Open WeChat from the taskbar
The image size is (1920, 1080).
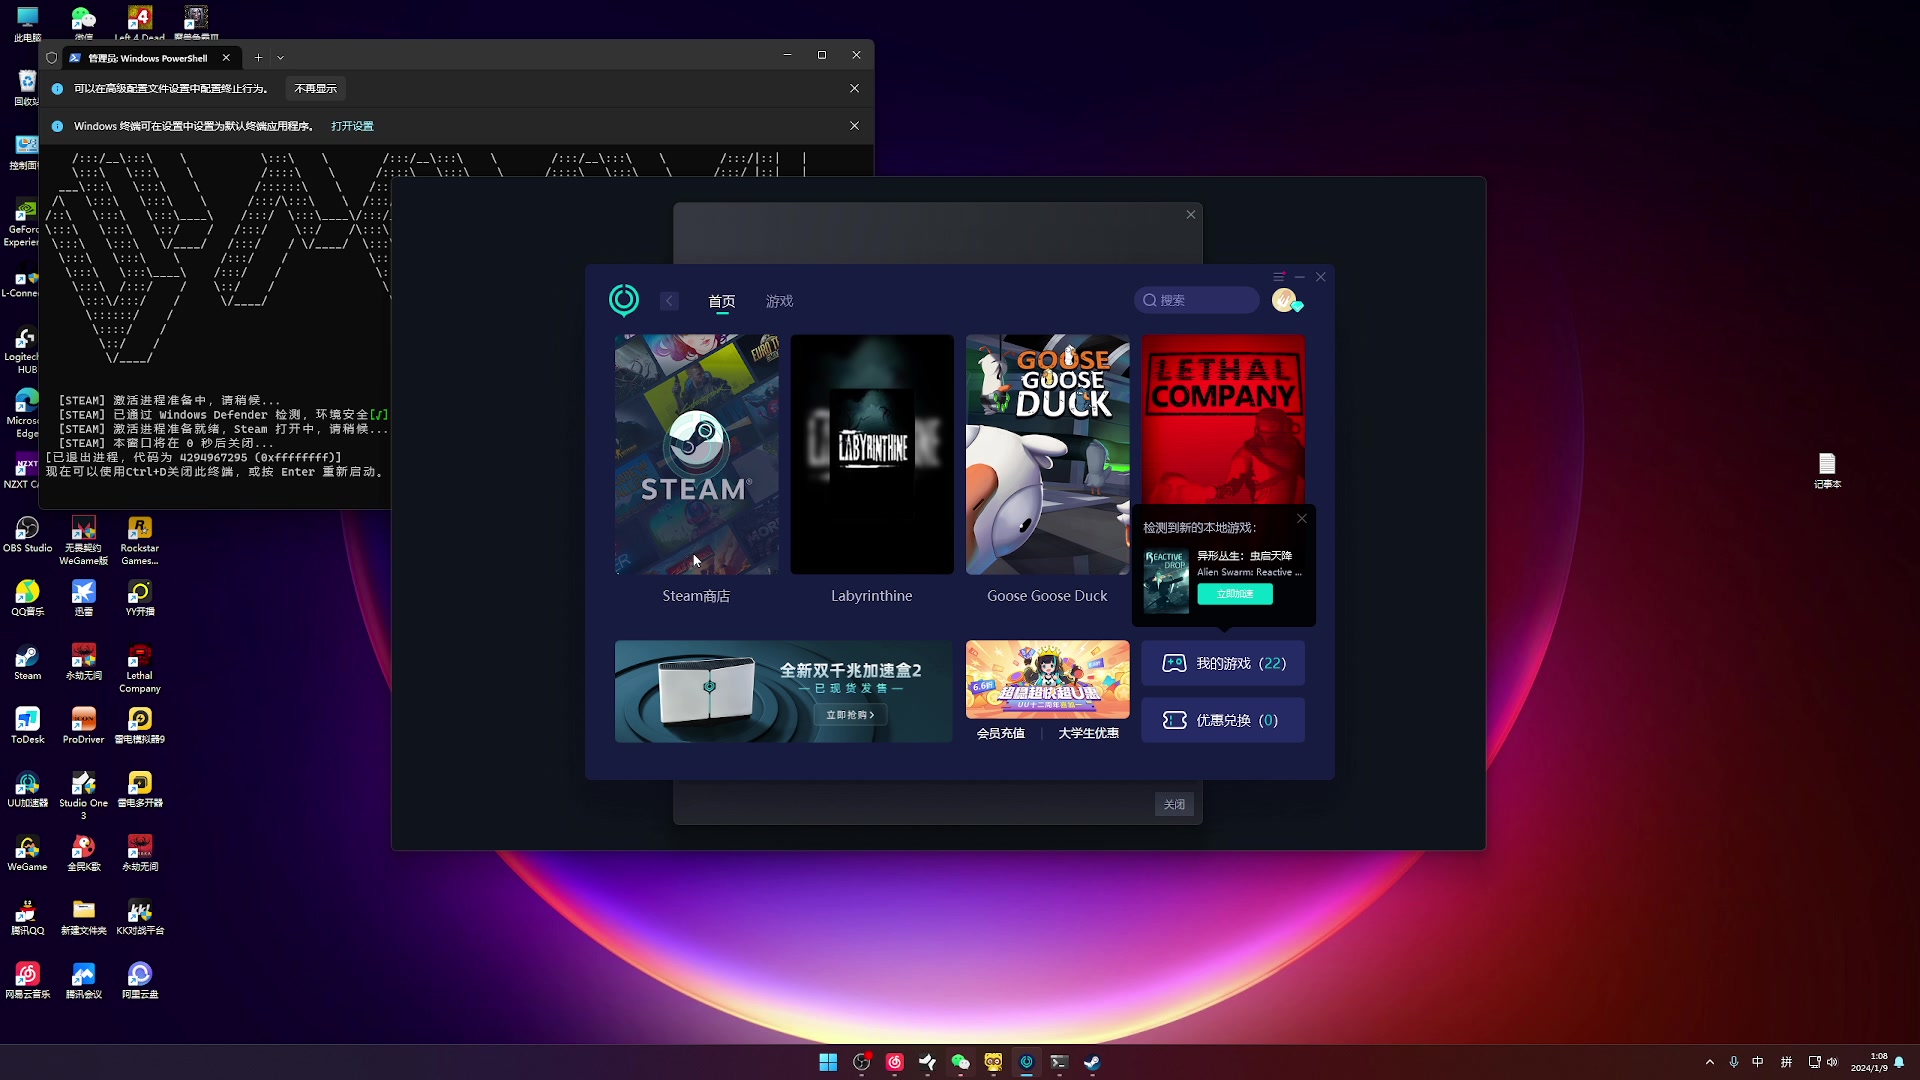(x=960, y=1062)
